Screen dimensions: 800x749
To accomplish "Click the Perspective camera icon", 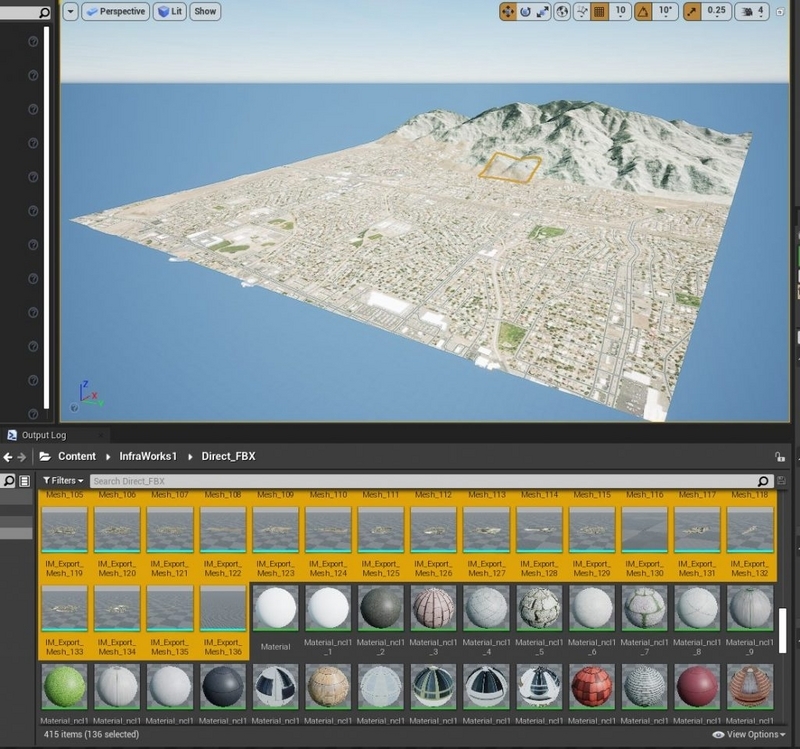I will 92,11.
